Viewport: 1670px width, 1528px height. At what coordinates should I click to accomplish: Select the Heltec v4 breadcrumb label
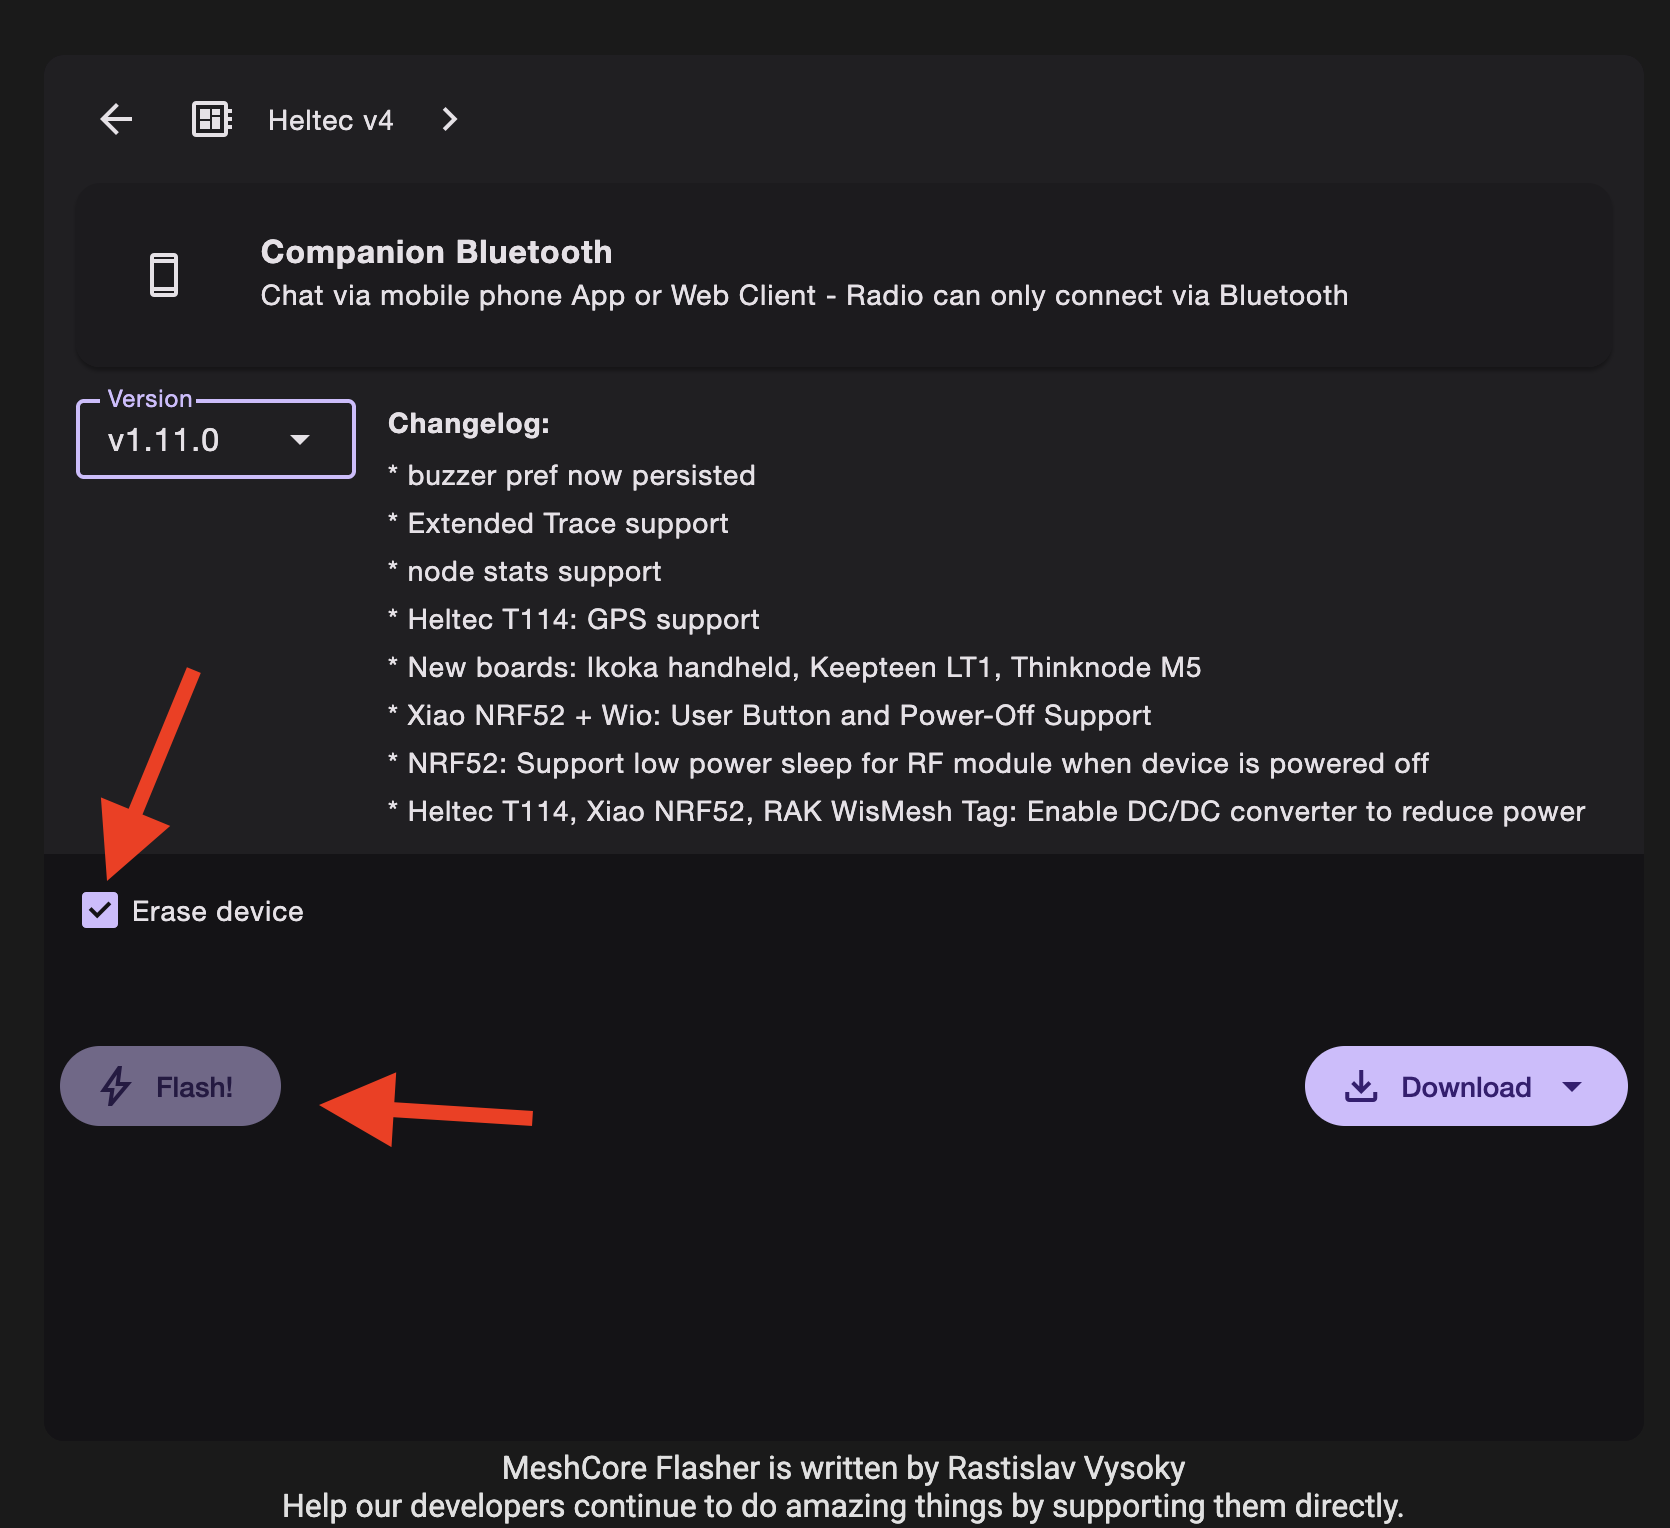click(330, 120)
